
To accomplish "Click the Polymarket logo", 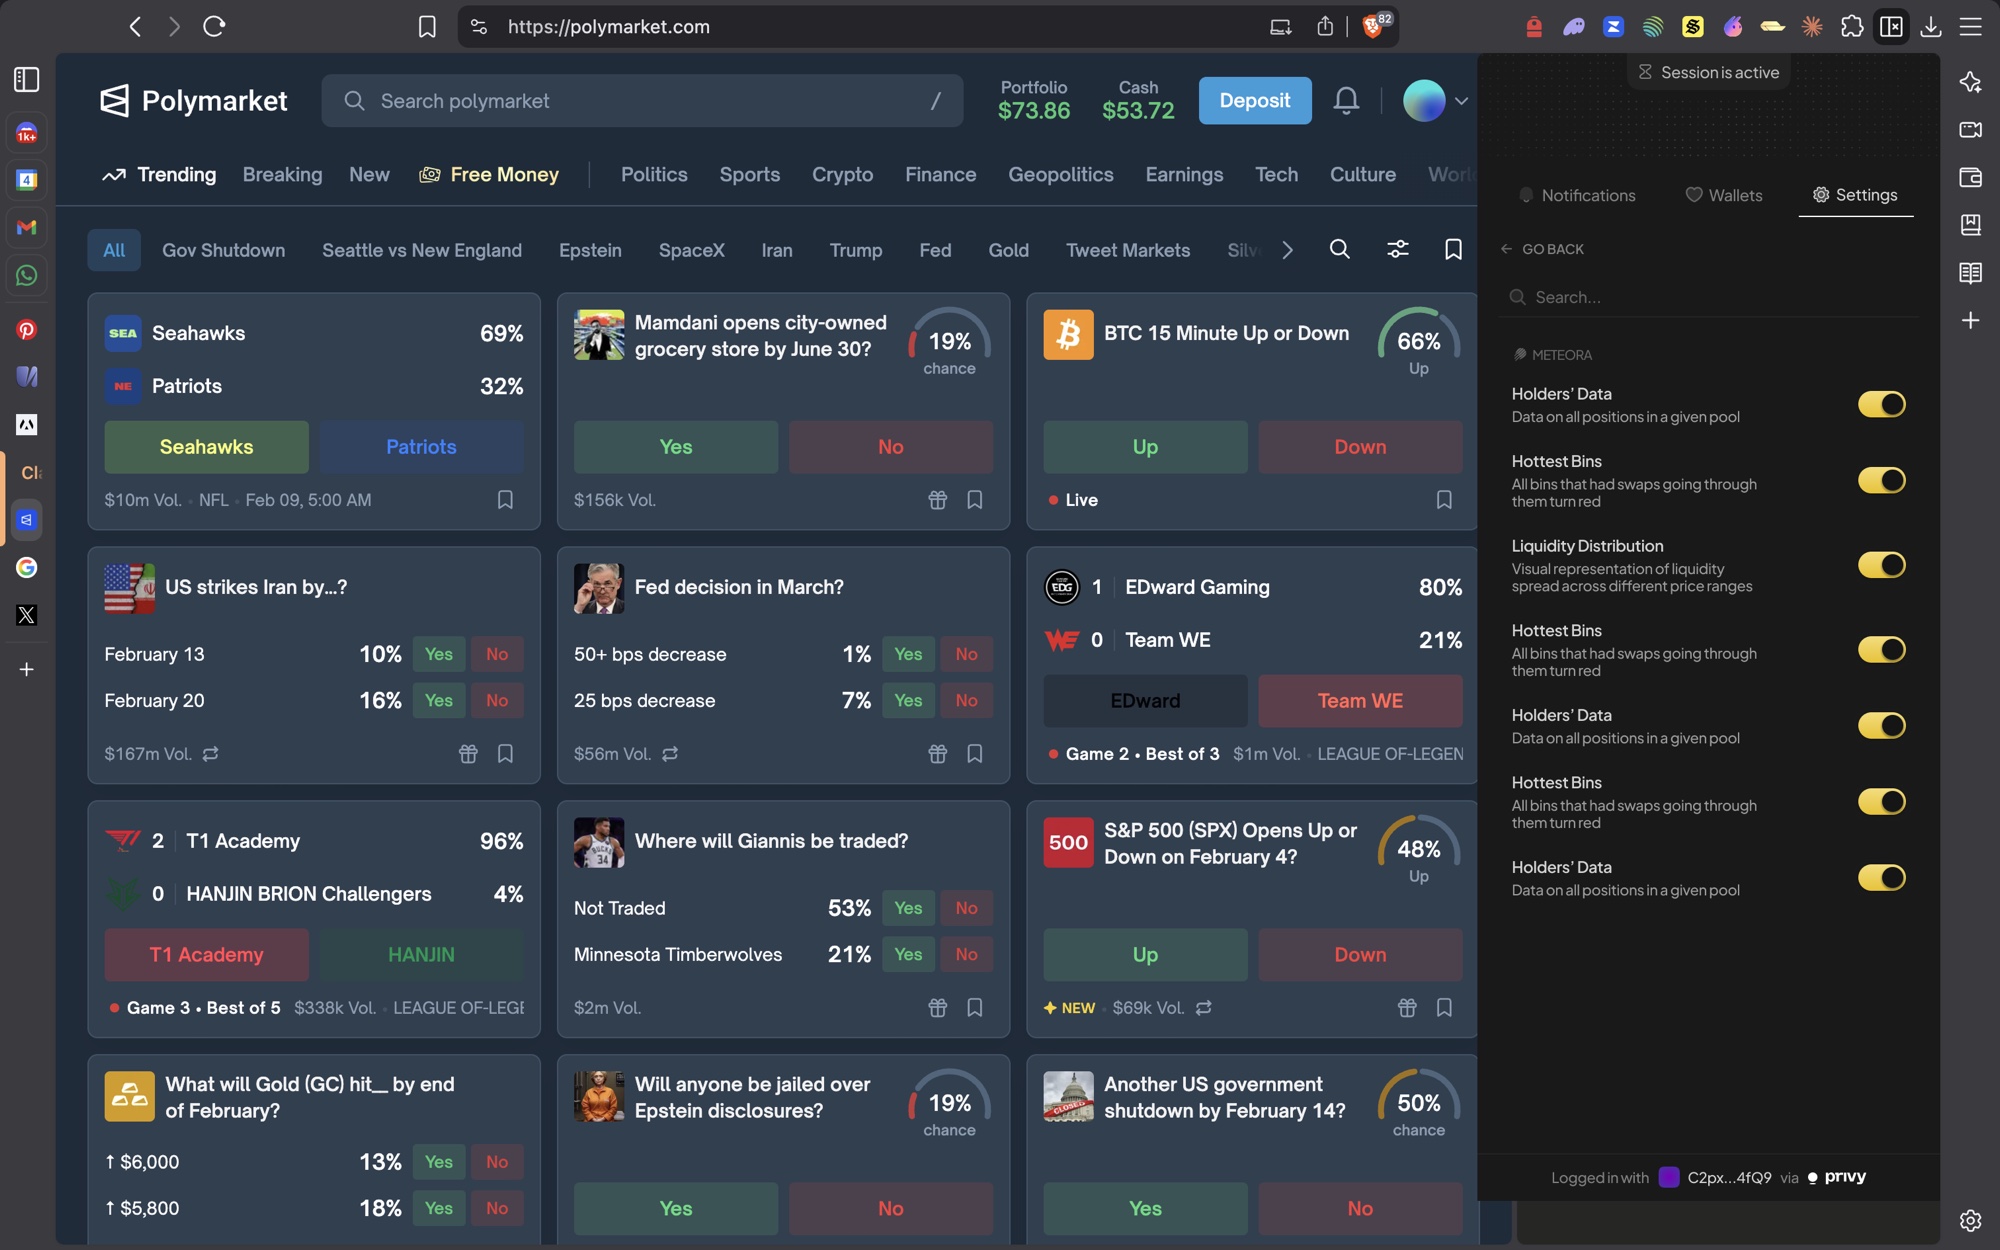I will point(193,100).
